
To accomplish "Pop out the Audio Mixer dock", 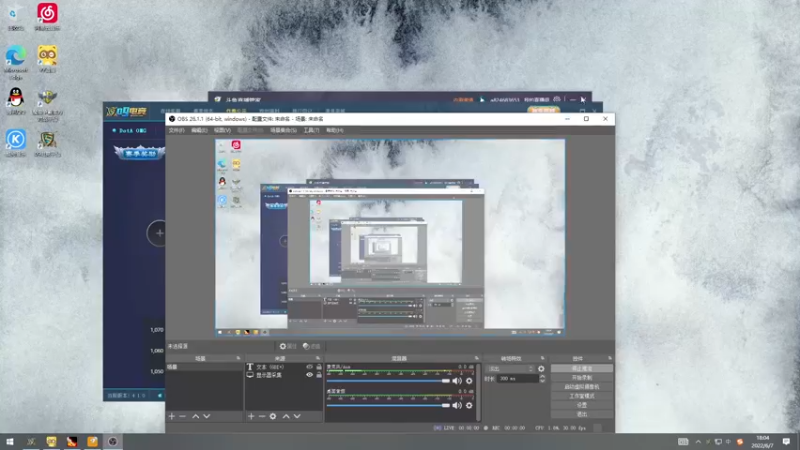I will pyautogui.click(x=477, y=358).
